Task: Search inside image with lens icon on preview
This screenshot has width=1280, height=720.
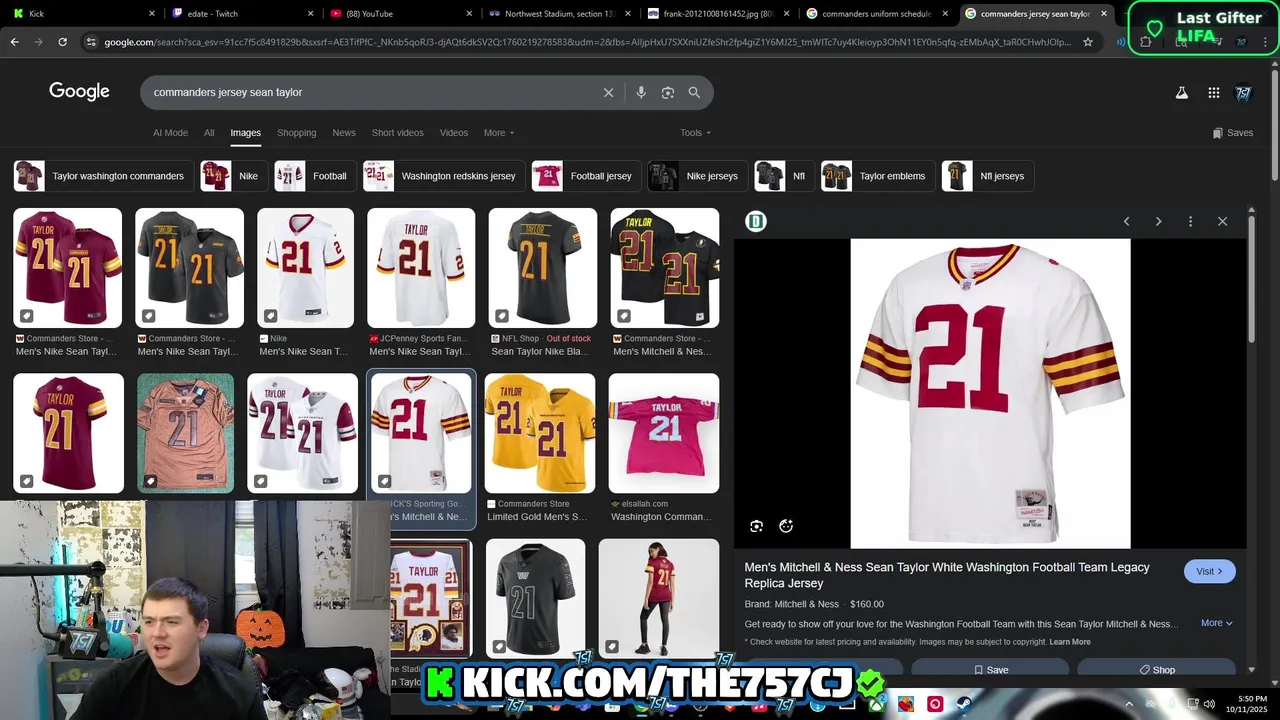Action: point(756,526)
